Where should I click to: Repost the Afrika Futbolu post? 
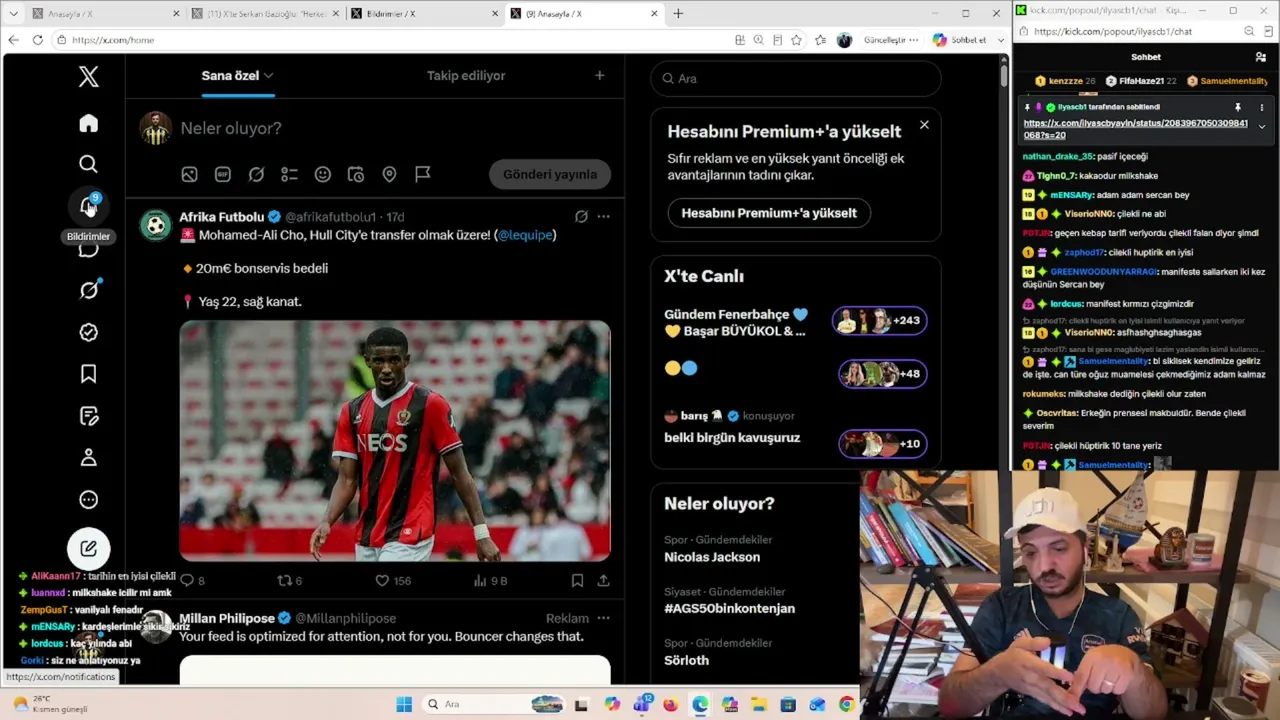click(x=289, y=580)
